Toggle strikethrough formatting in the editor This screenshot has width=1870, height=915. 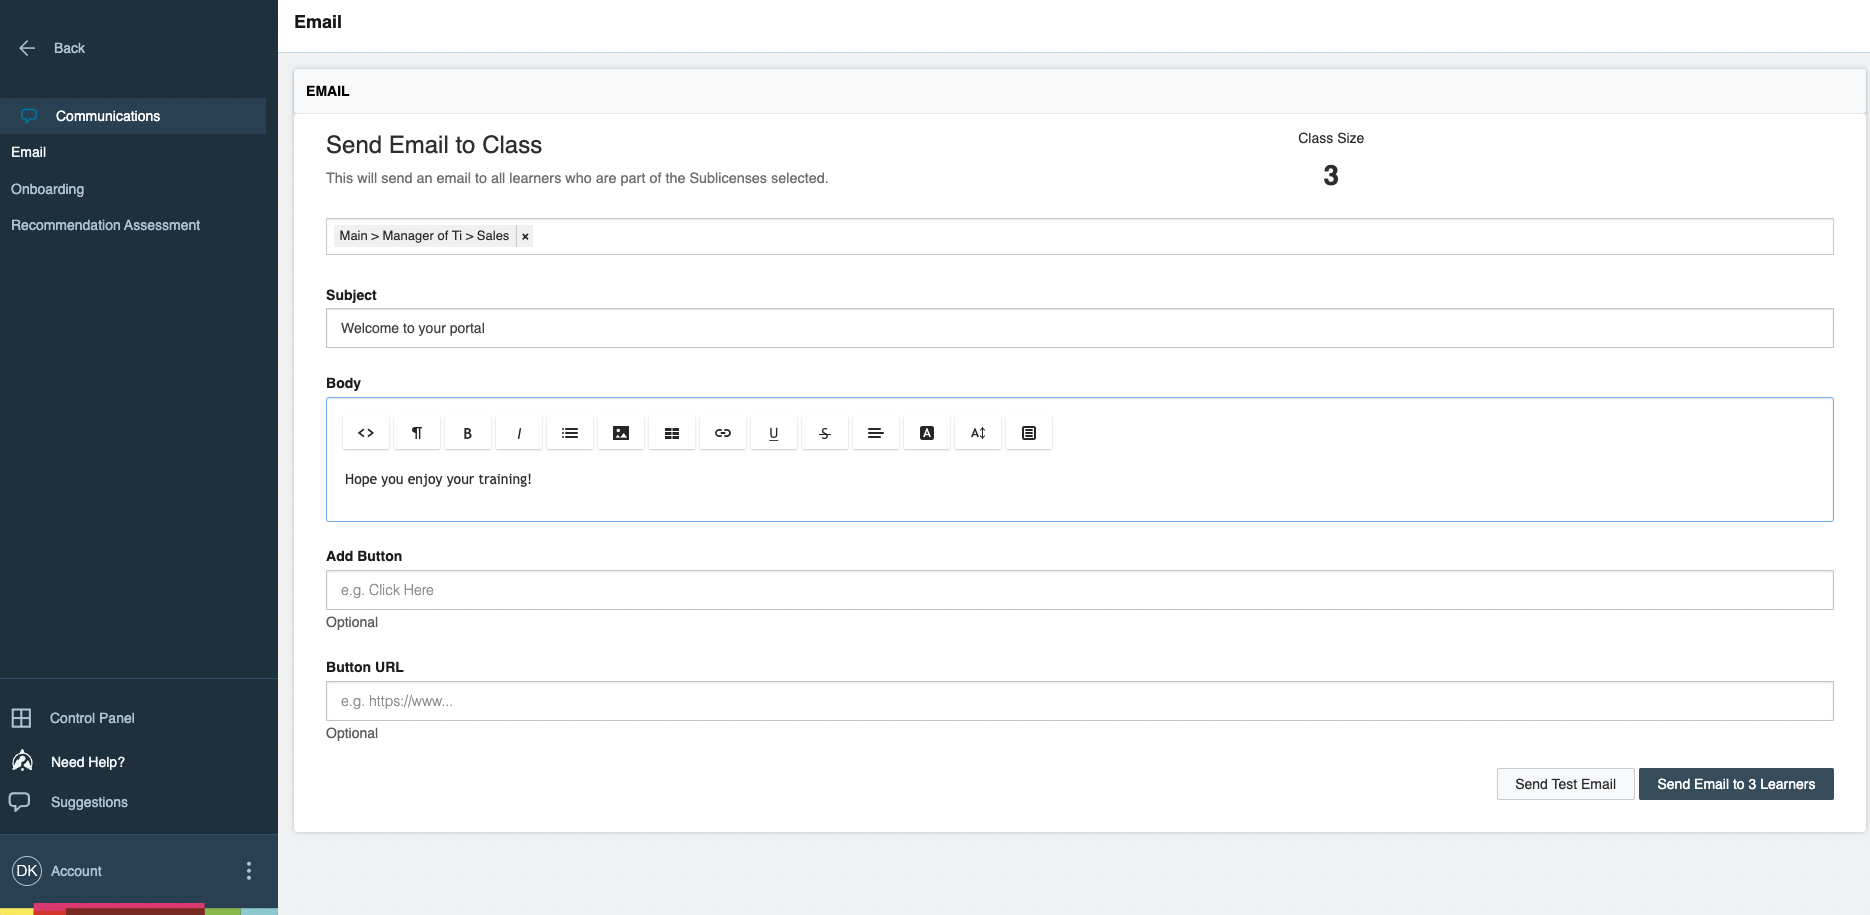point(824,432)
